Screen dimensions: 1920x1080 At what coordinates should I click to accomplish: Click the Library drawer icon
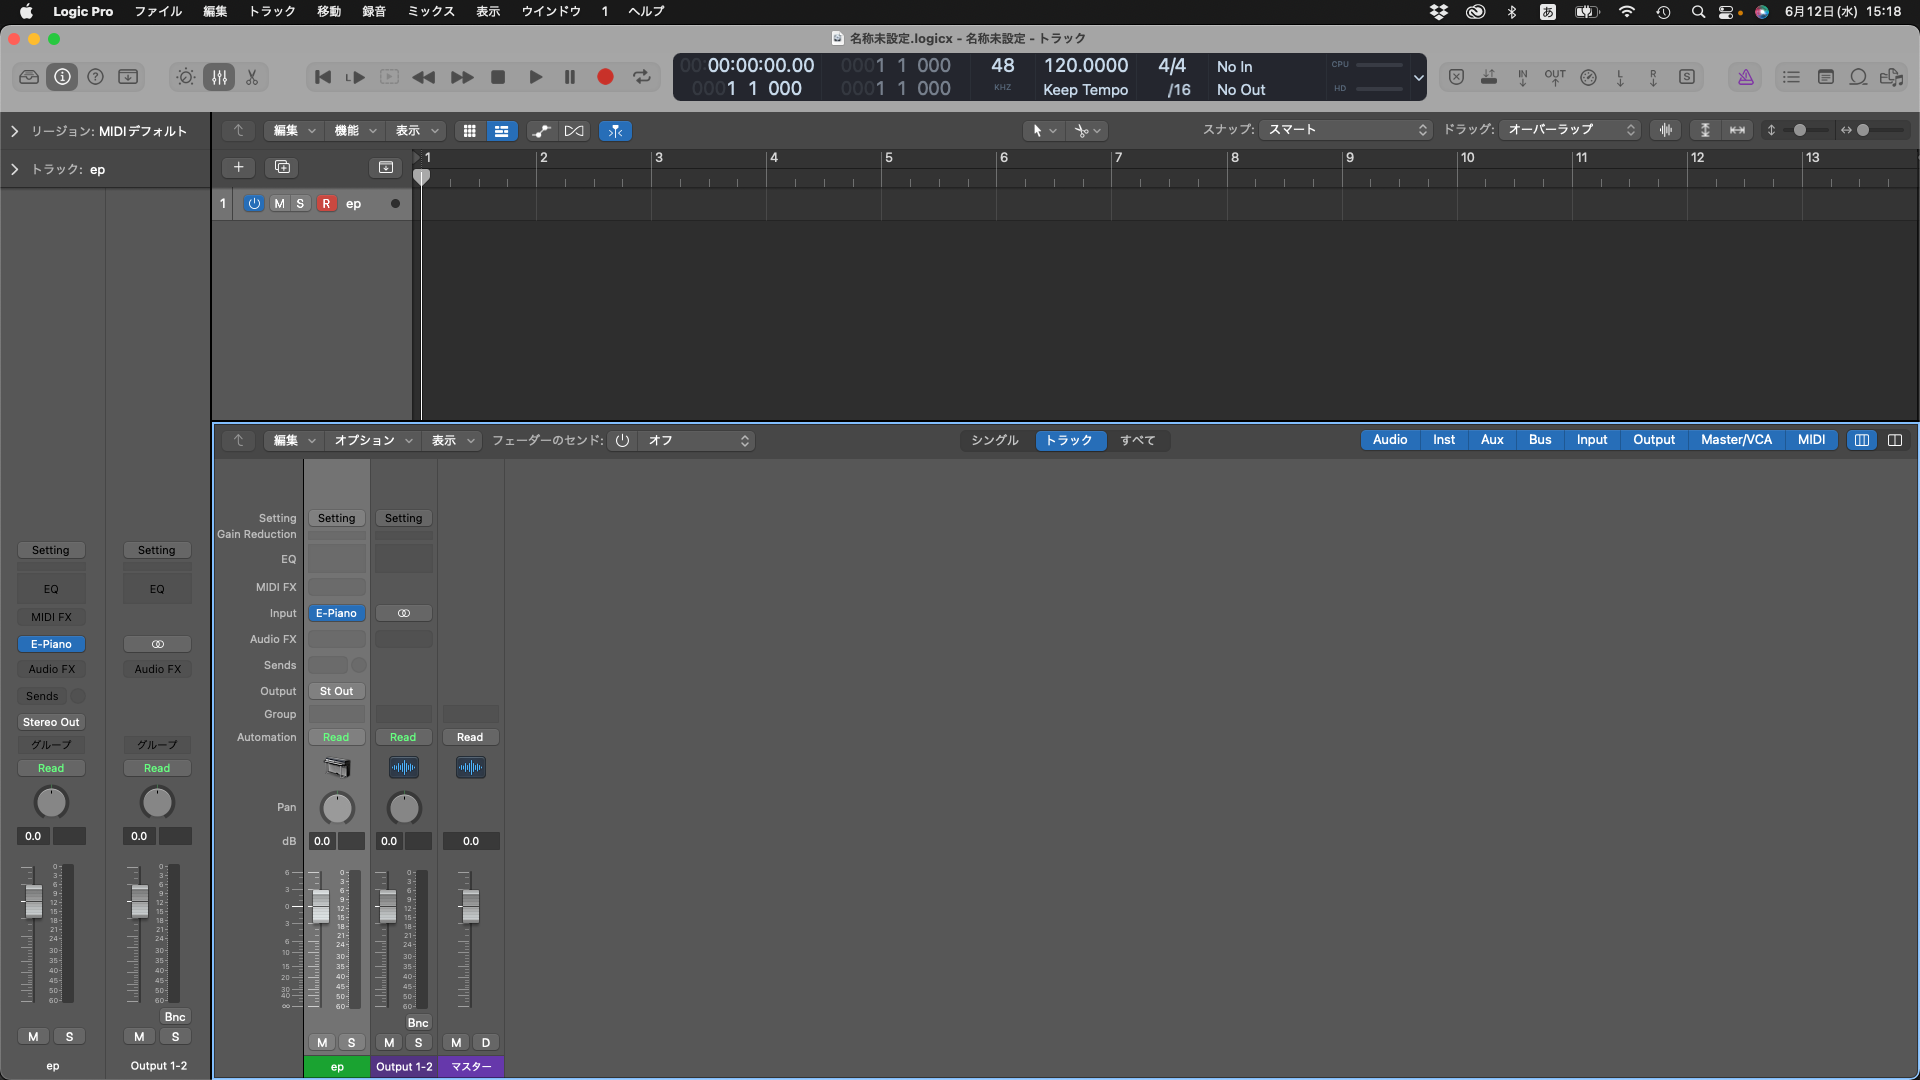click(29, 77)
